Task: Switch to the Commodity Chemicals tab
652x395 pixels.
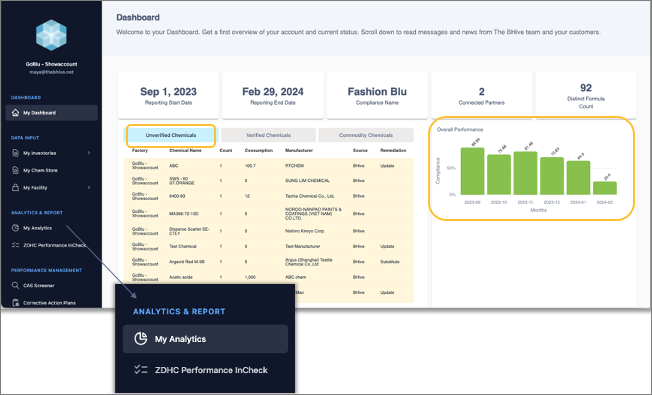Action: [x=366, y=135]
